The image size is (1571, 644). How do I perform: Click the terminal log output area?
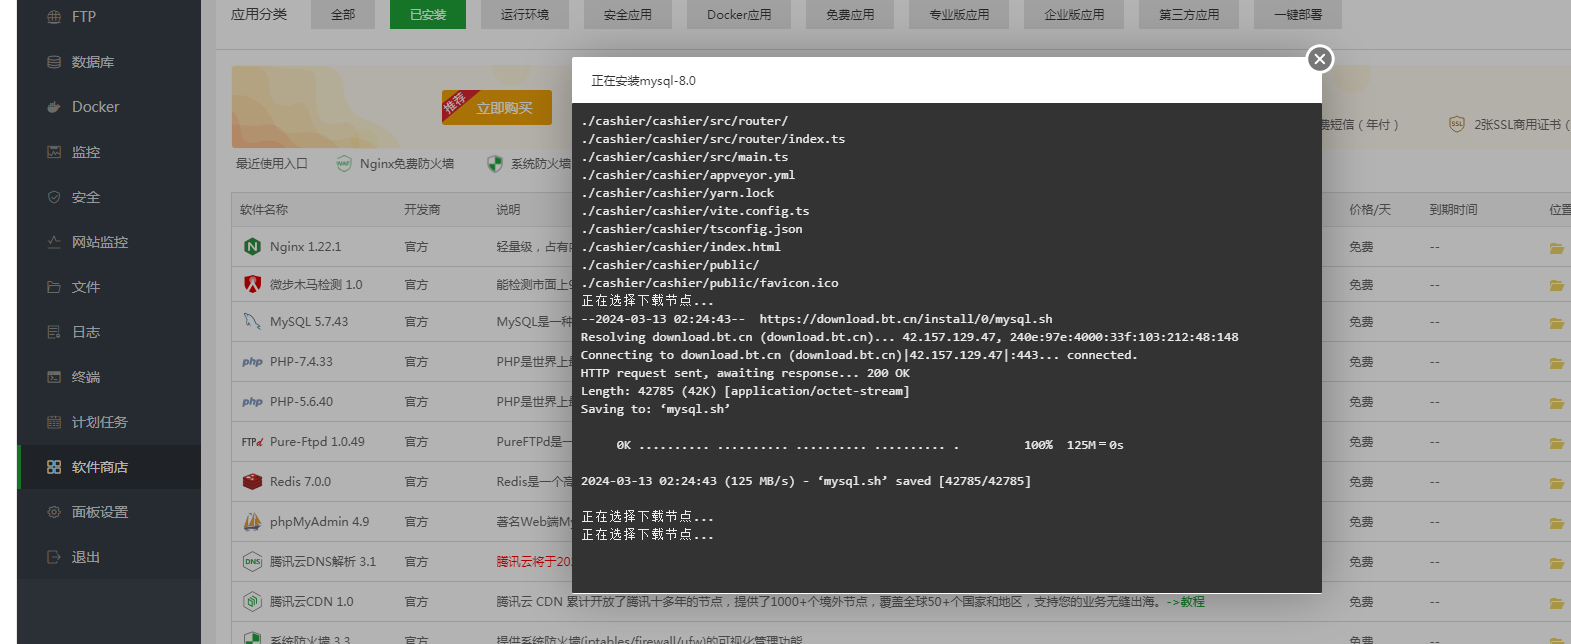point(947,348)
